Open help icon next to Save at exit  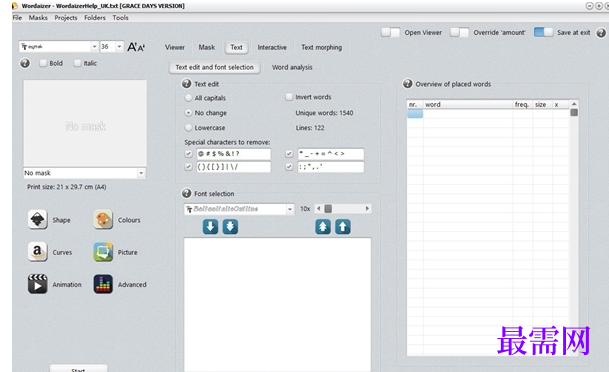[601, 33]
